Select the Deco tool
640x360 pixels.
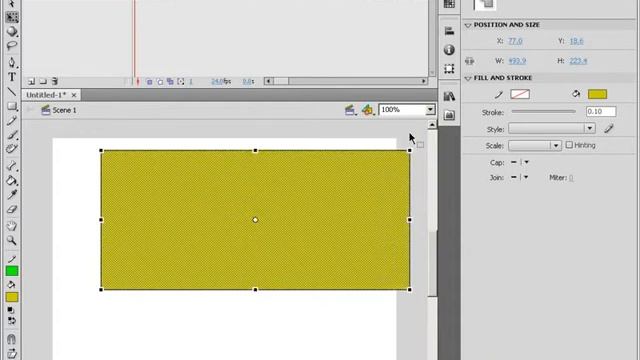pyautogui.click(x=12, y=149)
